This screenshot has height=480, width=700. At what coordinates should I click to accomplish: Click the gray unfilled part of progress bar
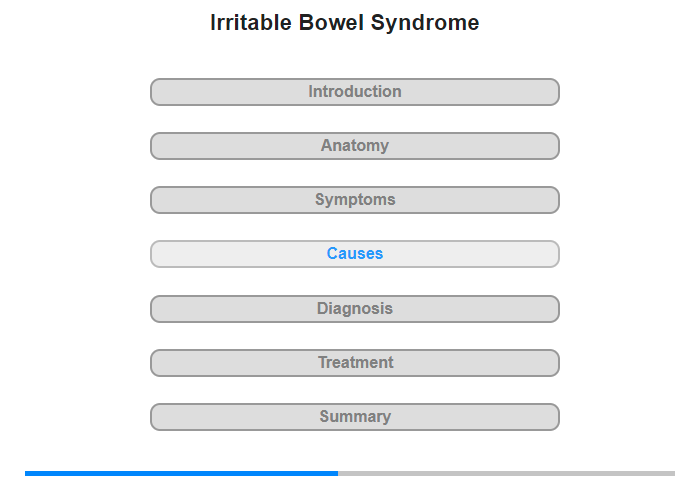point(506,473)
